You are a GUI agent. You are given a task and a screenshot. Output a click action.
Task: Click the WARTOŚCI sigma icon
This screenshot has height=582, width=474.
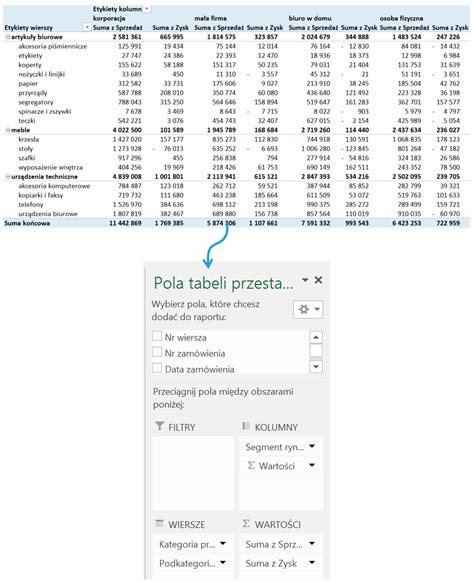tap(246, 523)
